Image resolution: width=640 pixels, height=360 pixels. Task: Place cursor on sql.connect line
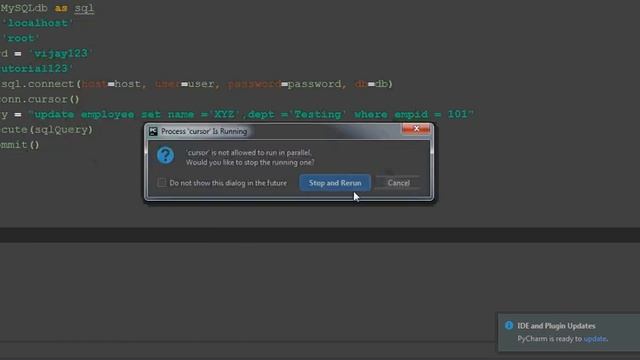pyautogui.click(x=196, y=84)
